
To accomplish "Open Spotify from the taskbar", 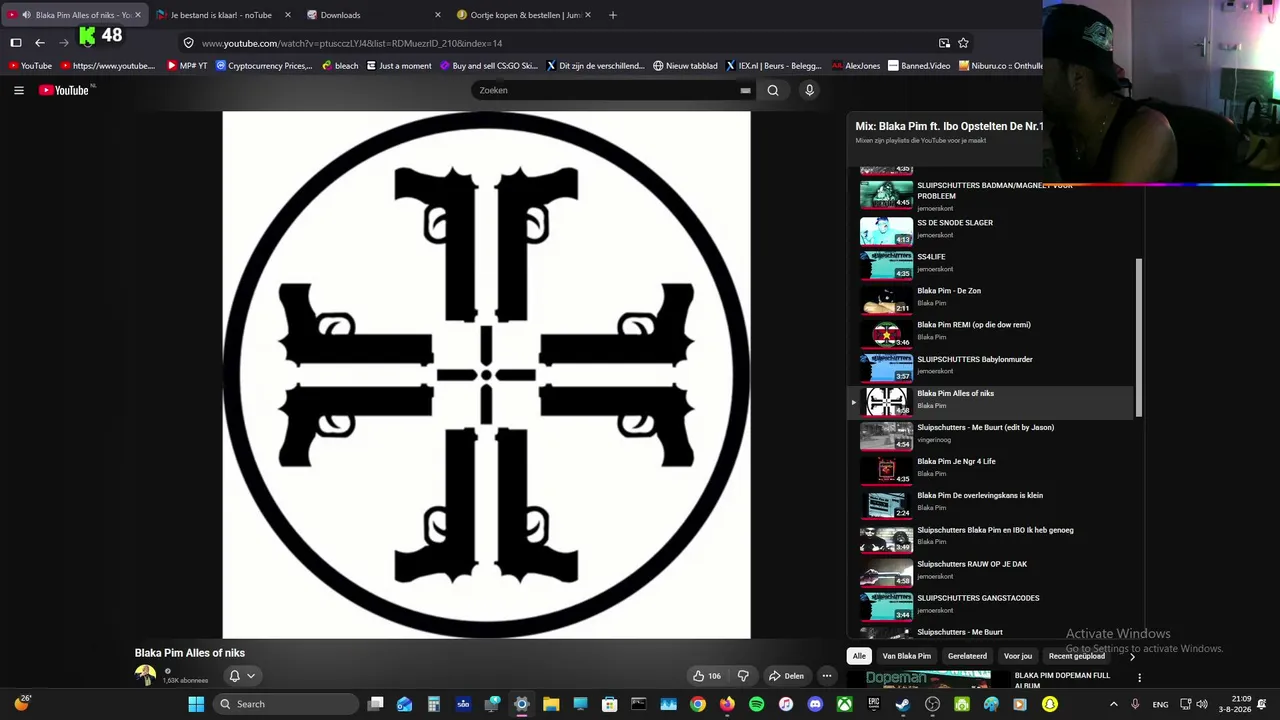I will tap(756, 704).
